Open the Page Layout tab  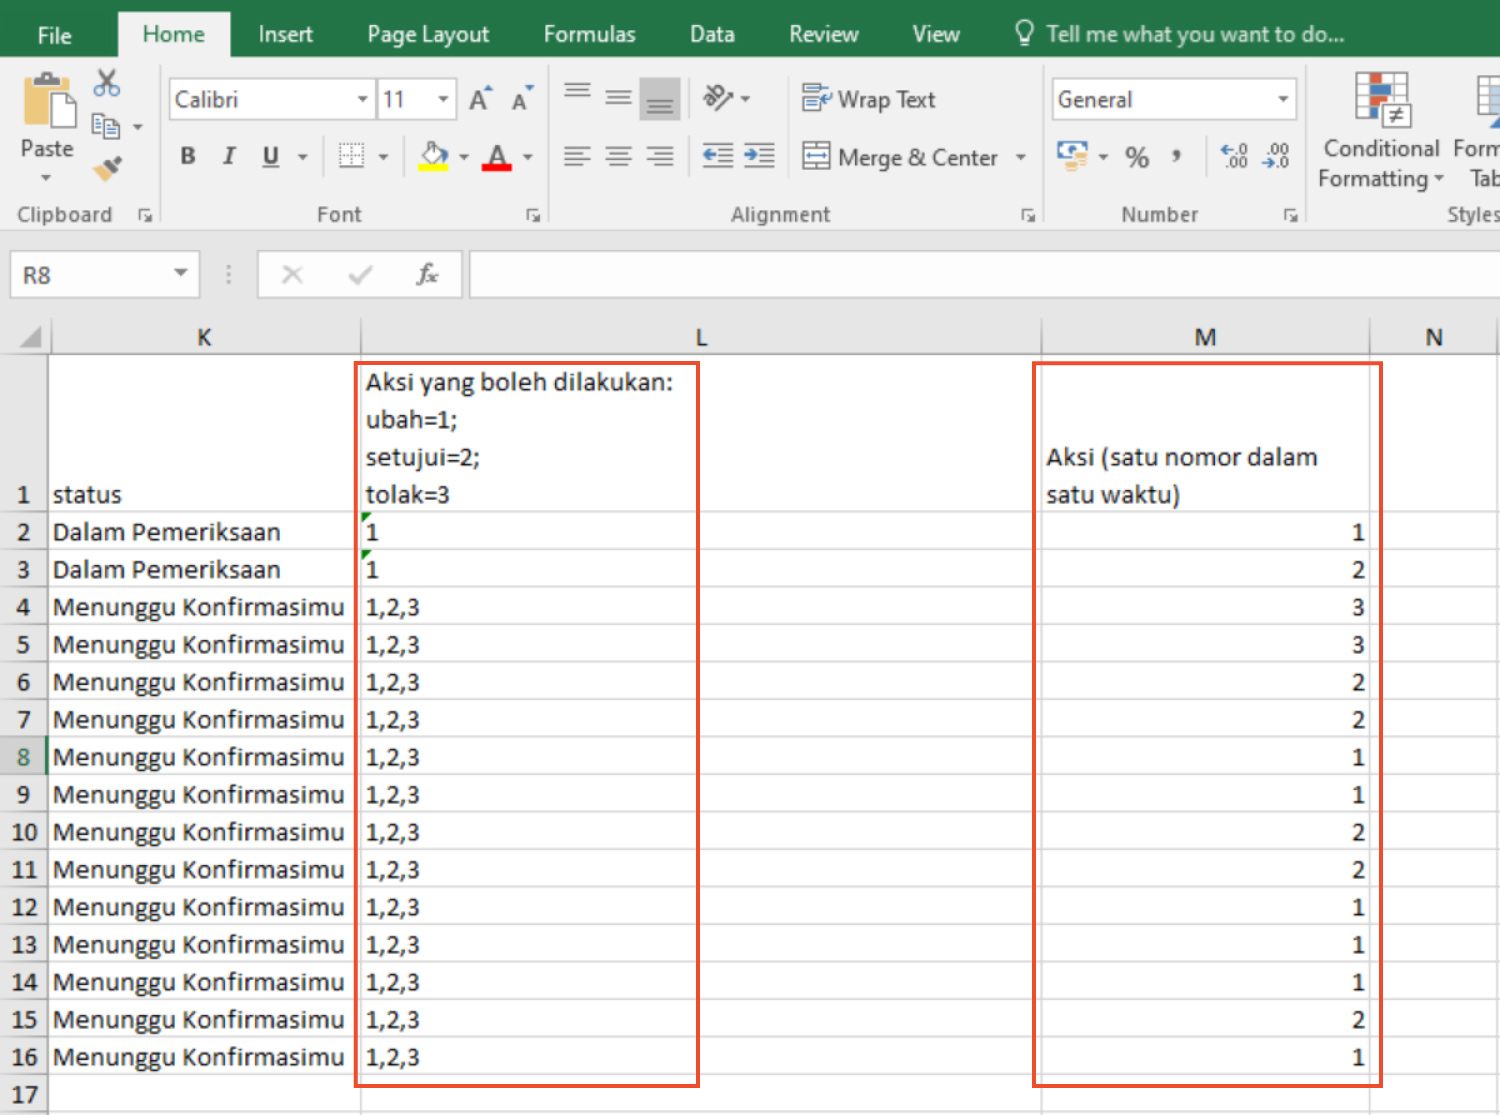pyautogui.click(x=428, y=35)
